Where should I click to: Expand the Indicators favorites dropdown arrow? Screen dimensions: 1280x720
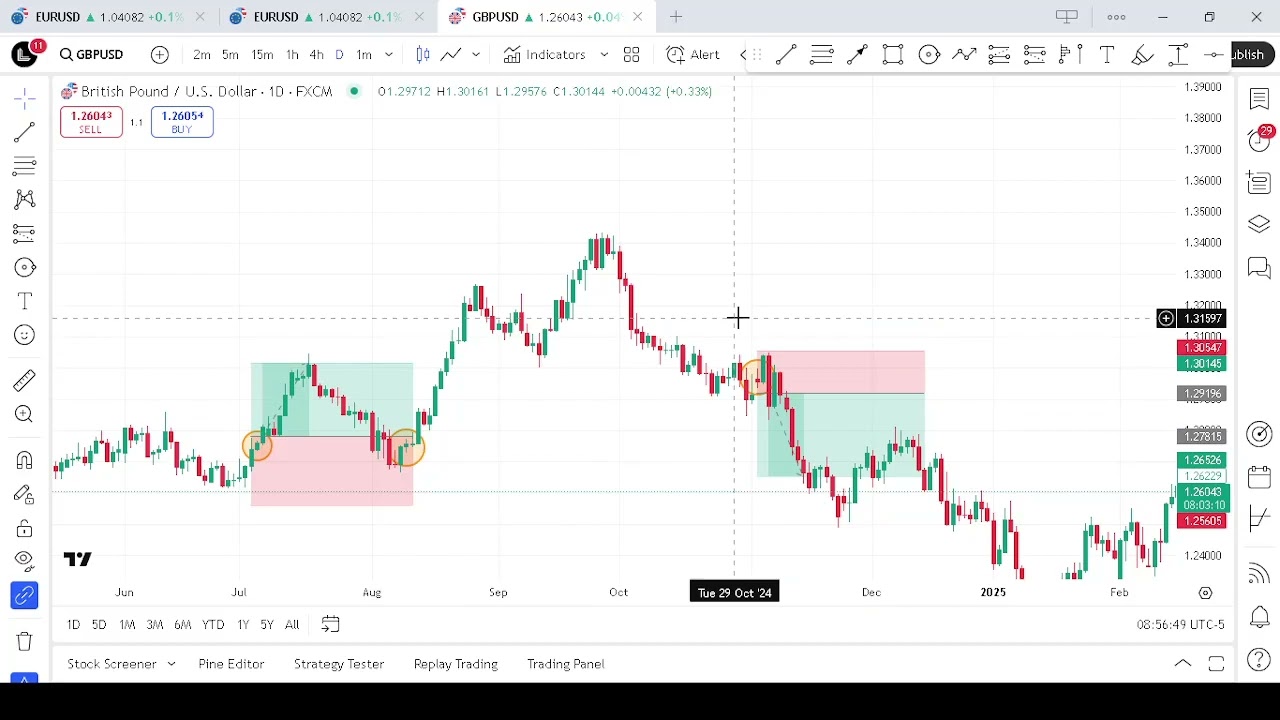click(604, 55)
